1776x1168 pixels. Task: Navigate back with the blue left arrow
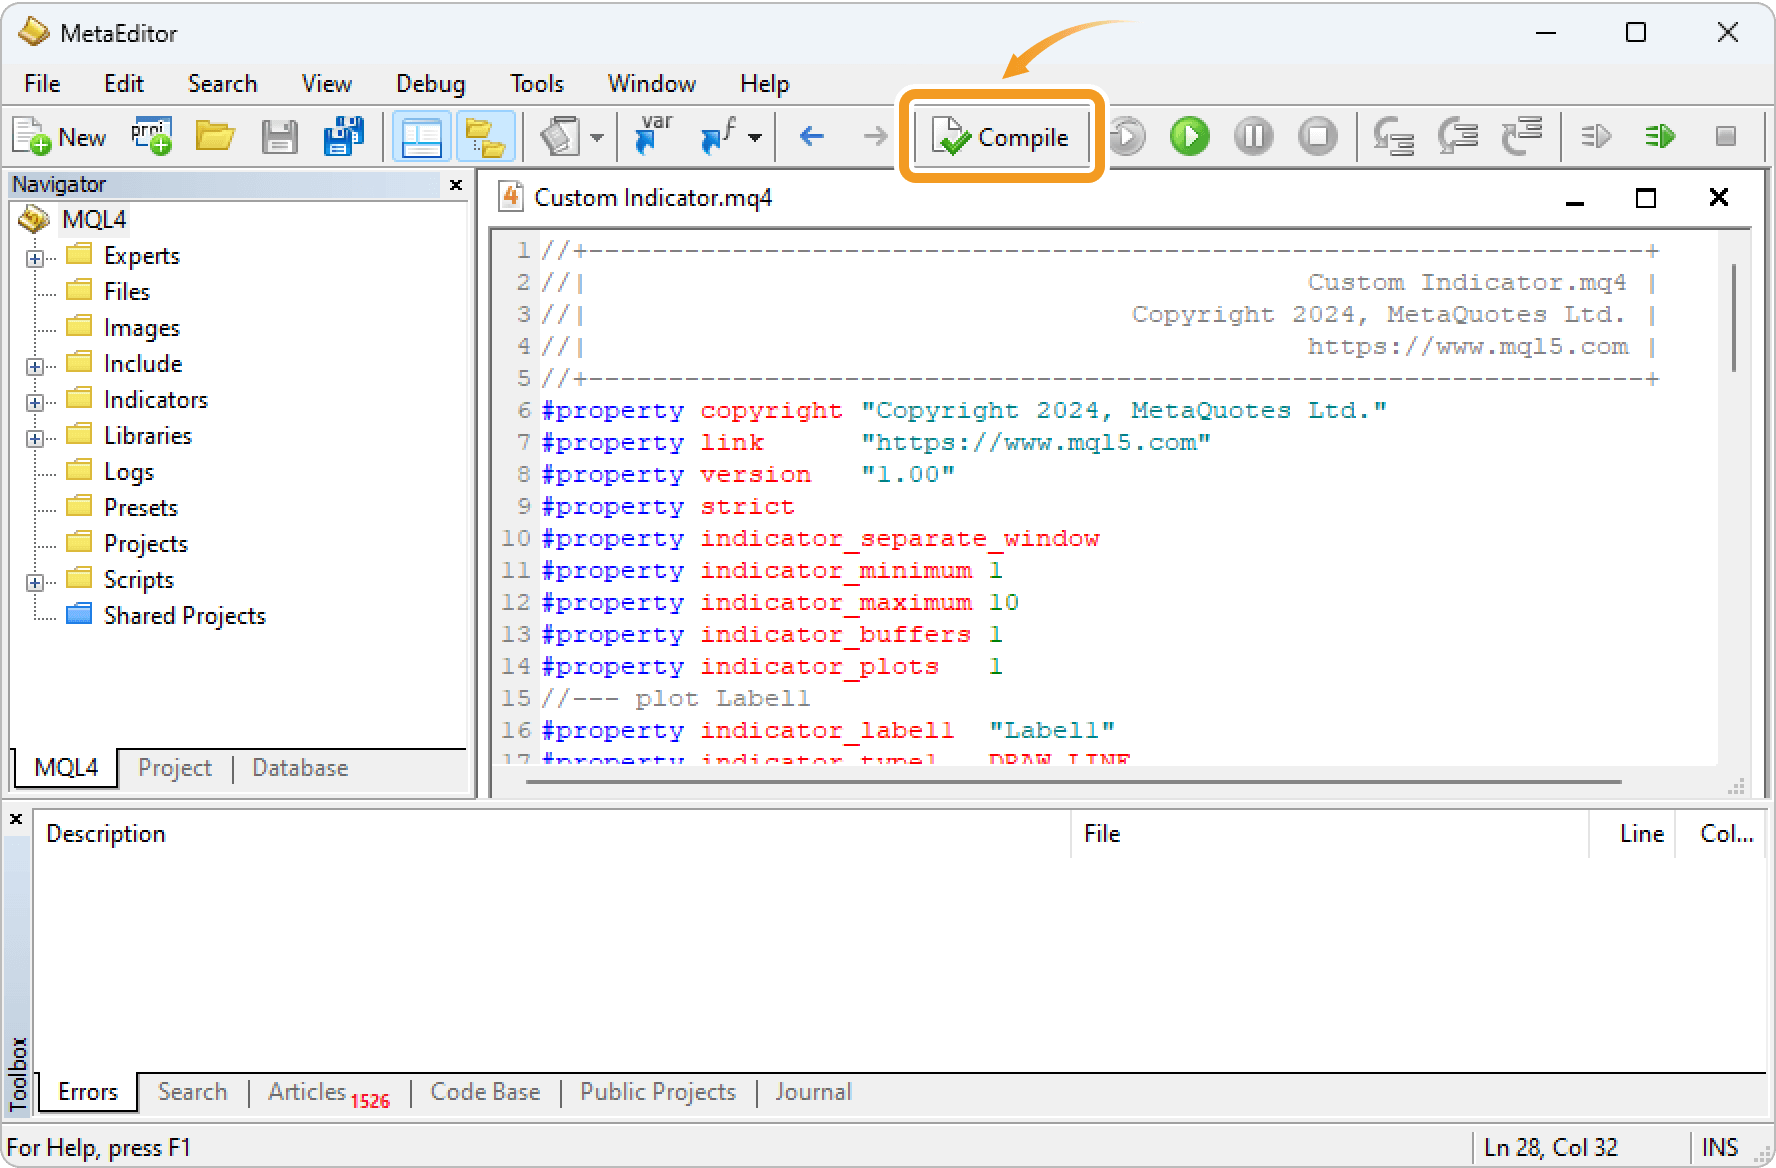pyautogui.click(x=812, y=136)
